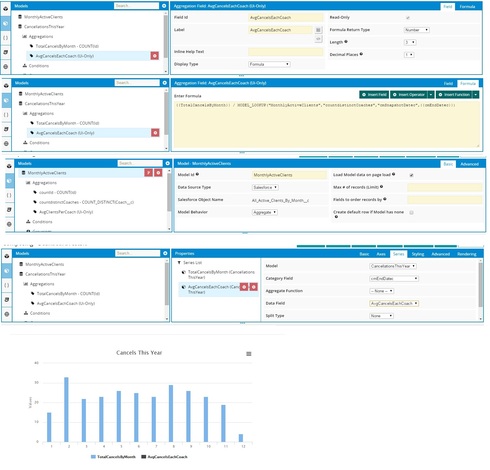Click the Insert Field button
The width and height of the screenshot is (490, 470).
(x=374, y=95)
